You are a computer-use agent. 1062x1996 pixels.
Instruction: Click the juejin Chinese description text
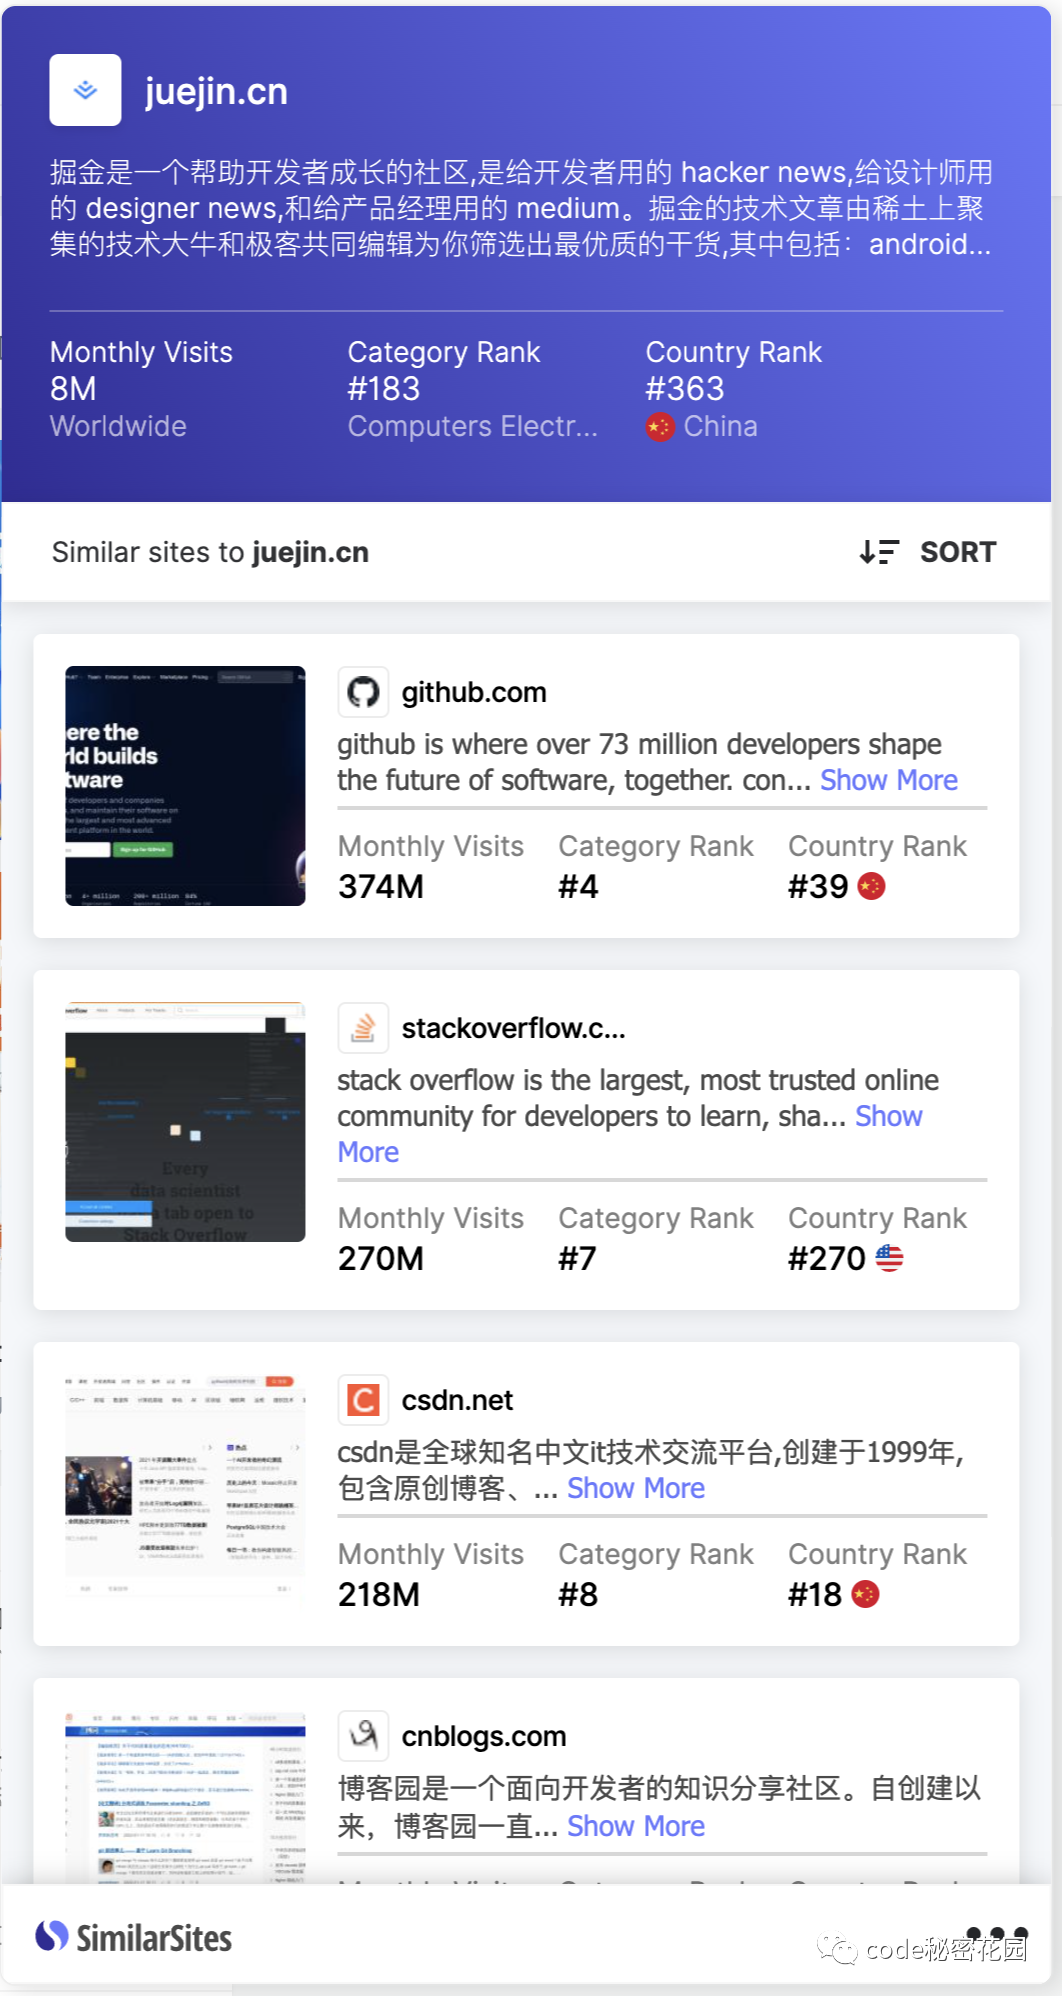(521, 208)
